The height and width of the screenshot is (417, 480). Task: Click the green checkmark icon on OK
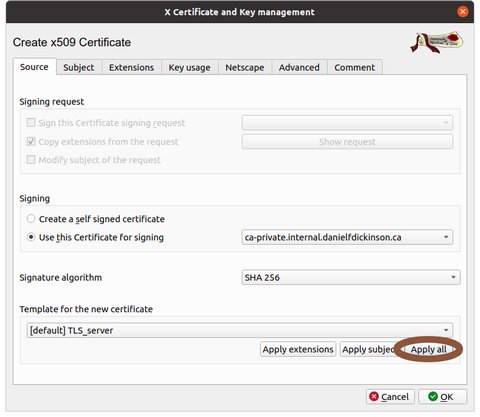pos(433,396)
